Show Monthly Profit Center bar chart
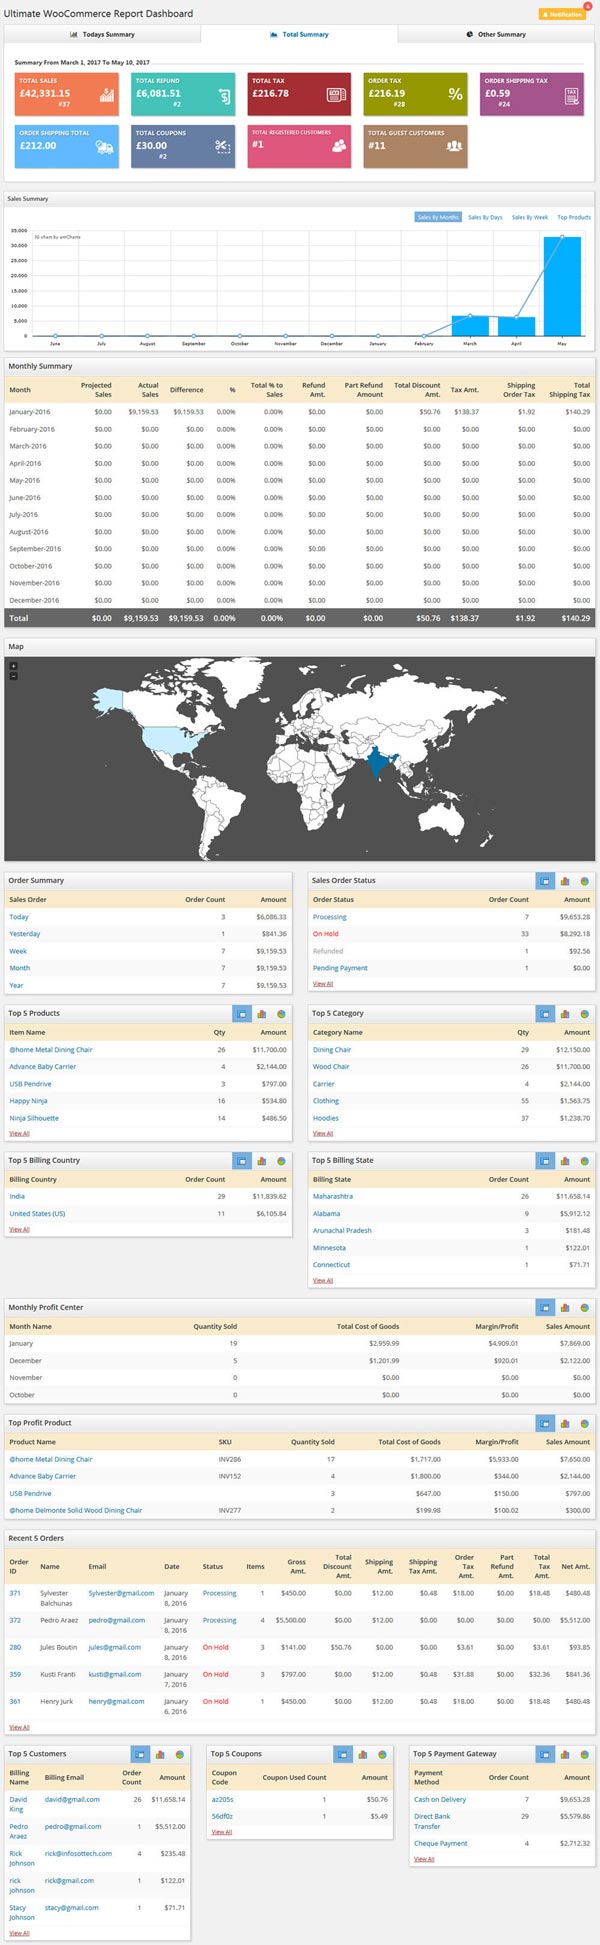This screenshot has width=600, height=1945. (565, 1308)
